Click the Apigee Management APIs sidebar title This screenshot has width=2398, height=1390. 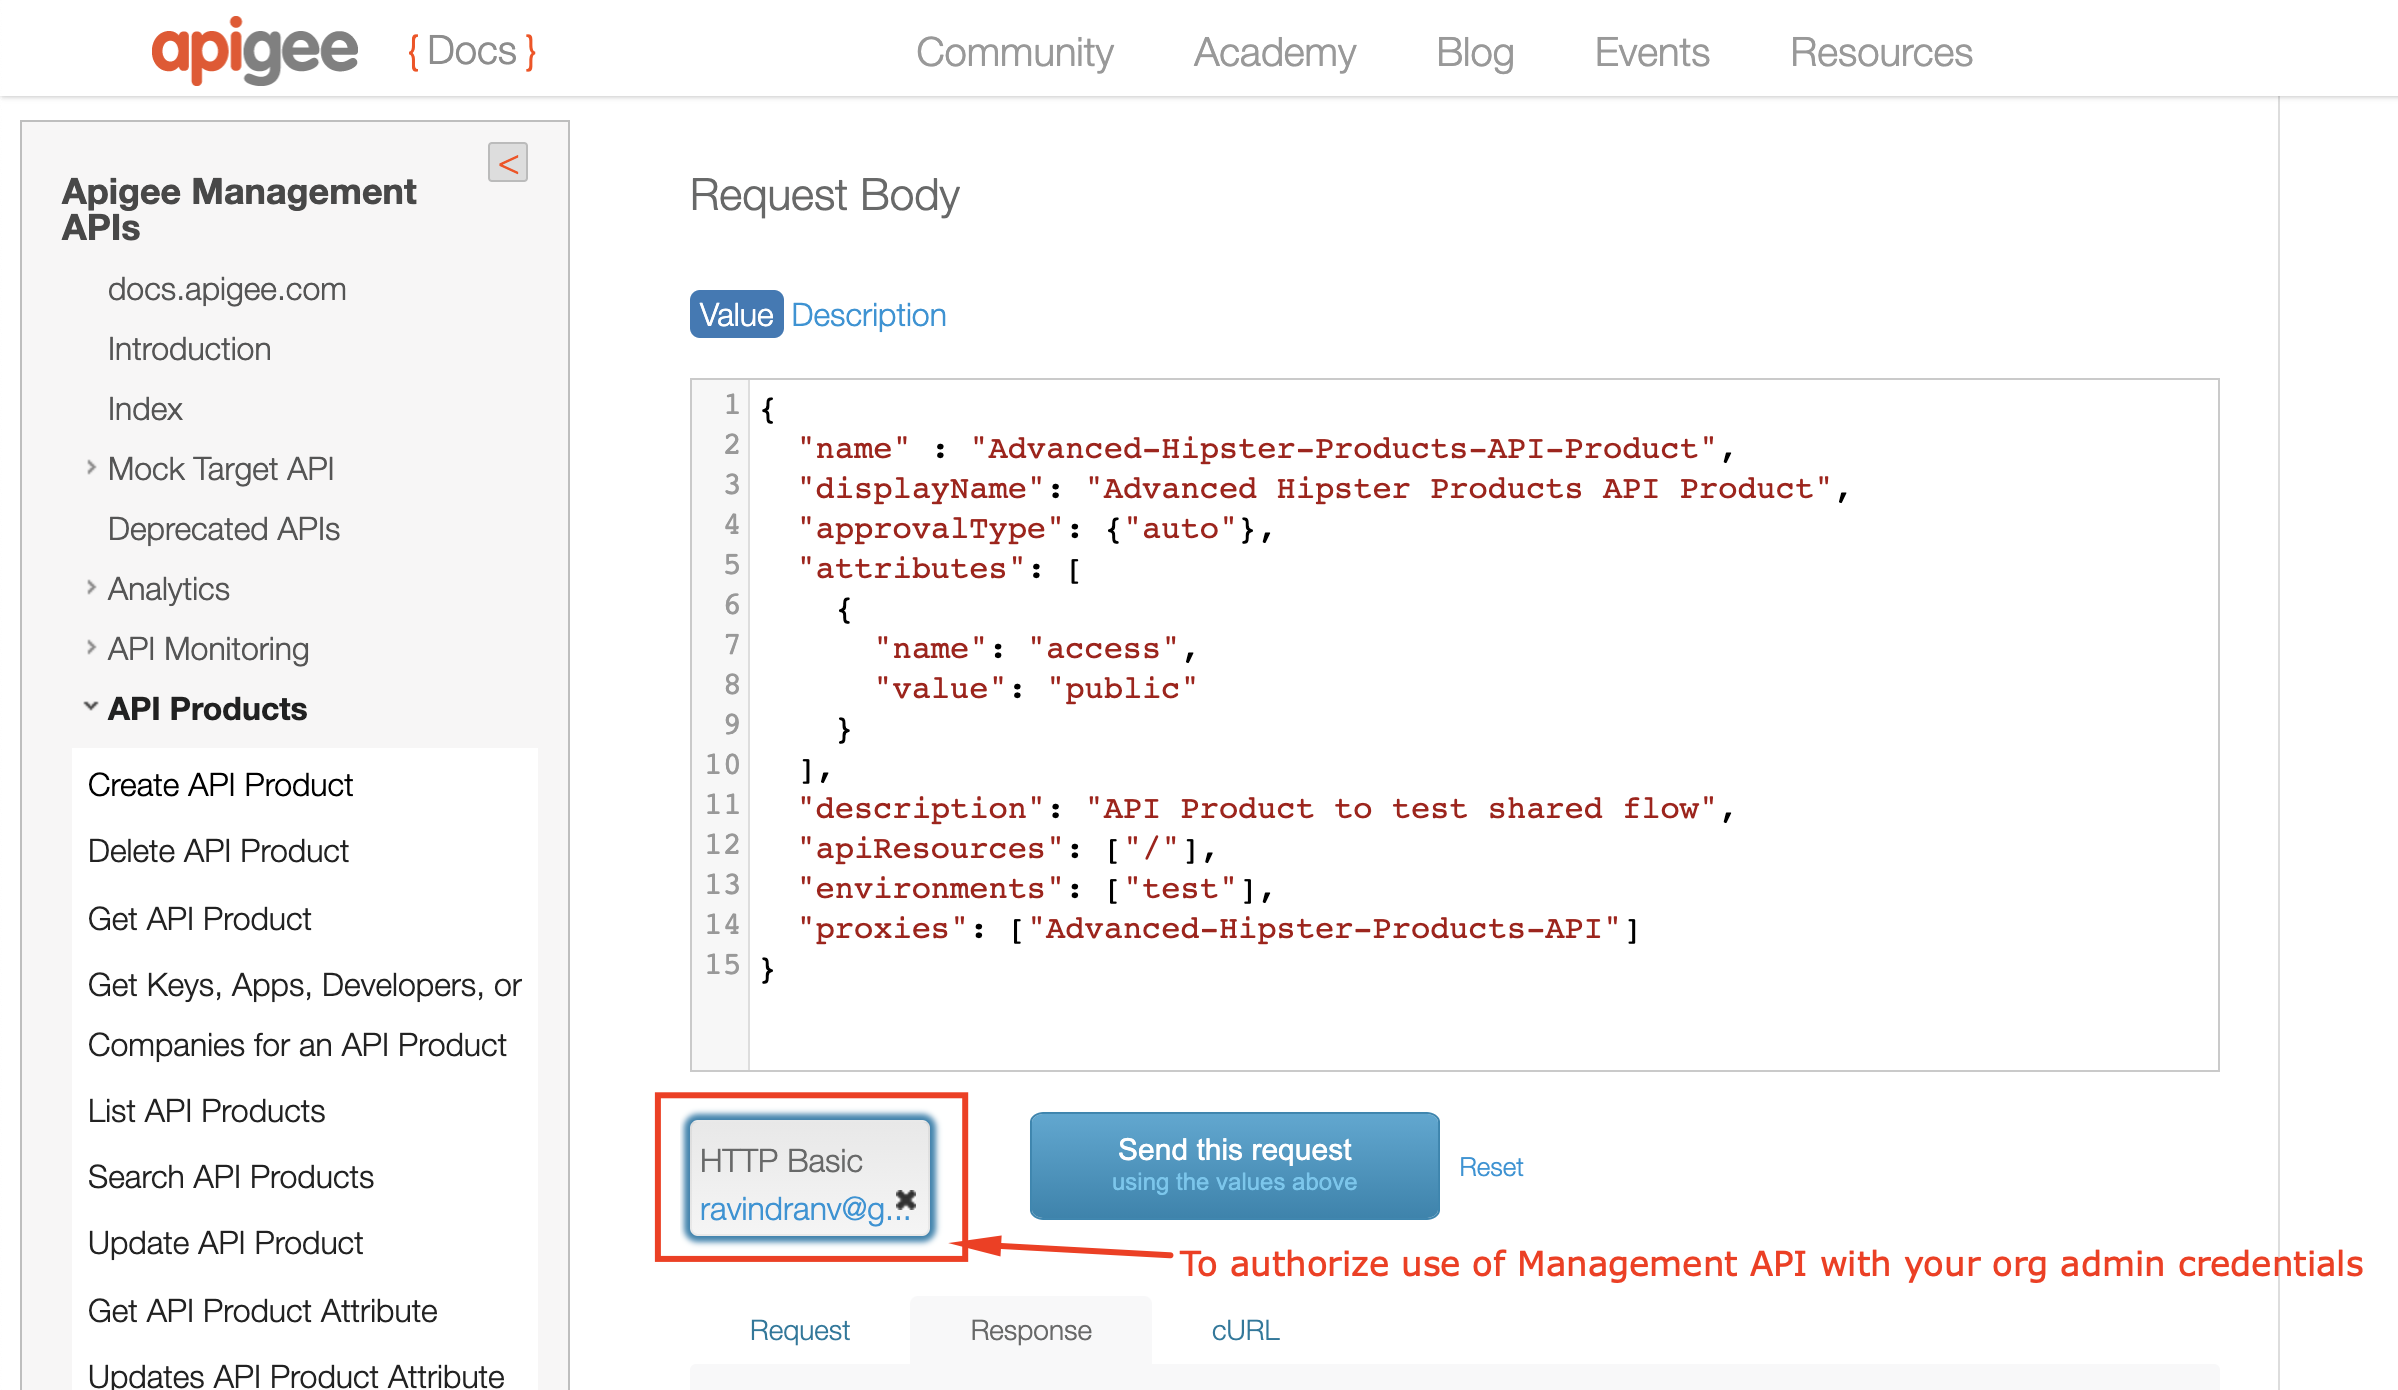point(239,209)
